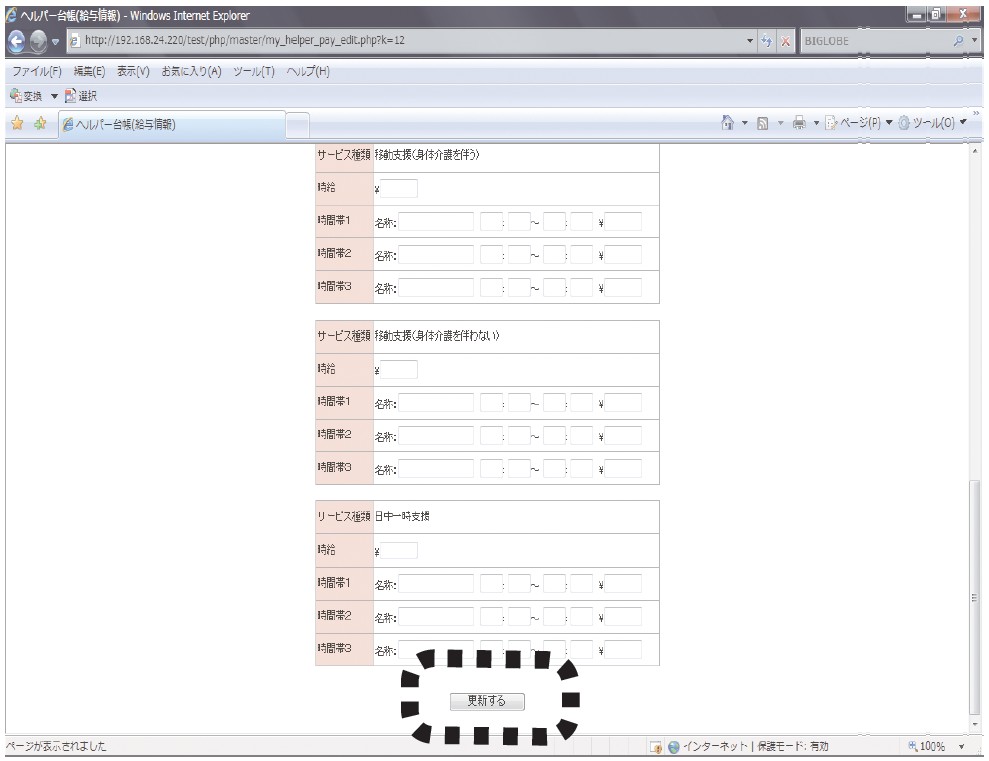
Task: Open the ヘルプ(H) menu
Action: pyautogui.click(x=308, y=71)
